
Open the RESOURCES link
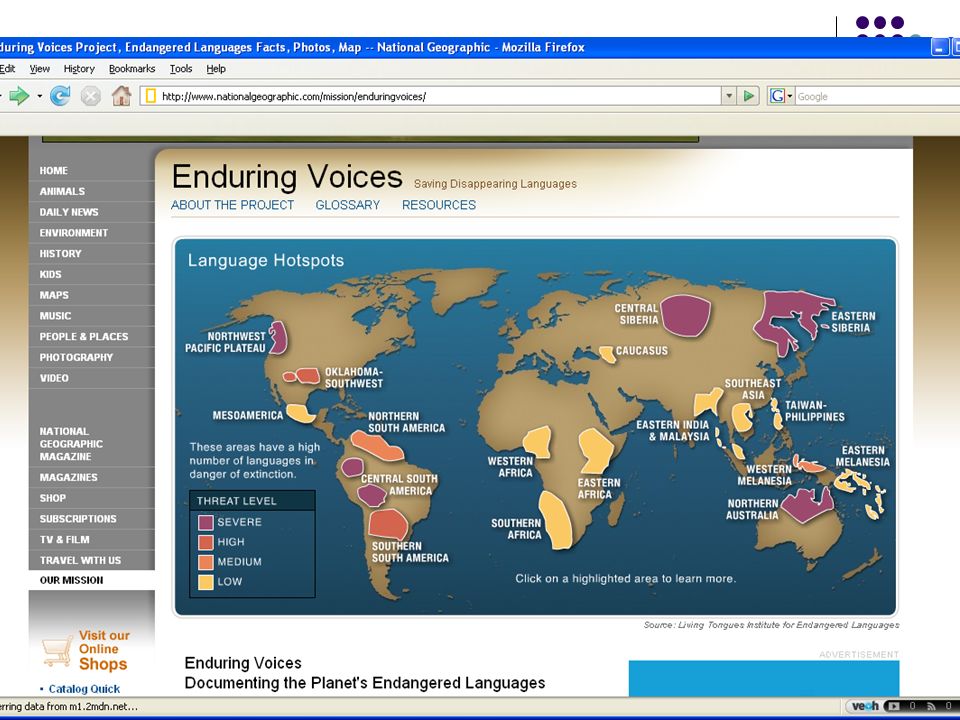pyautogui.click(x=439, y=205)
